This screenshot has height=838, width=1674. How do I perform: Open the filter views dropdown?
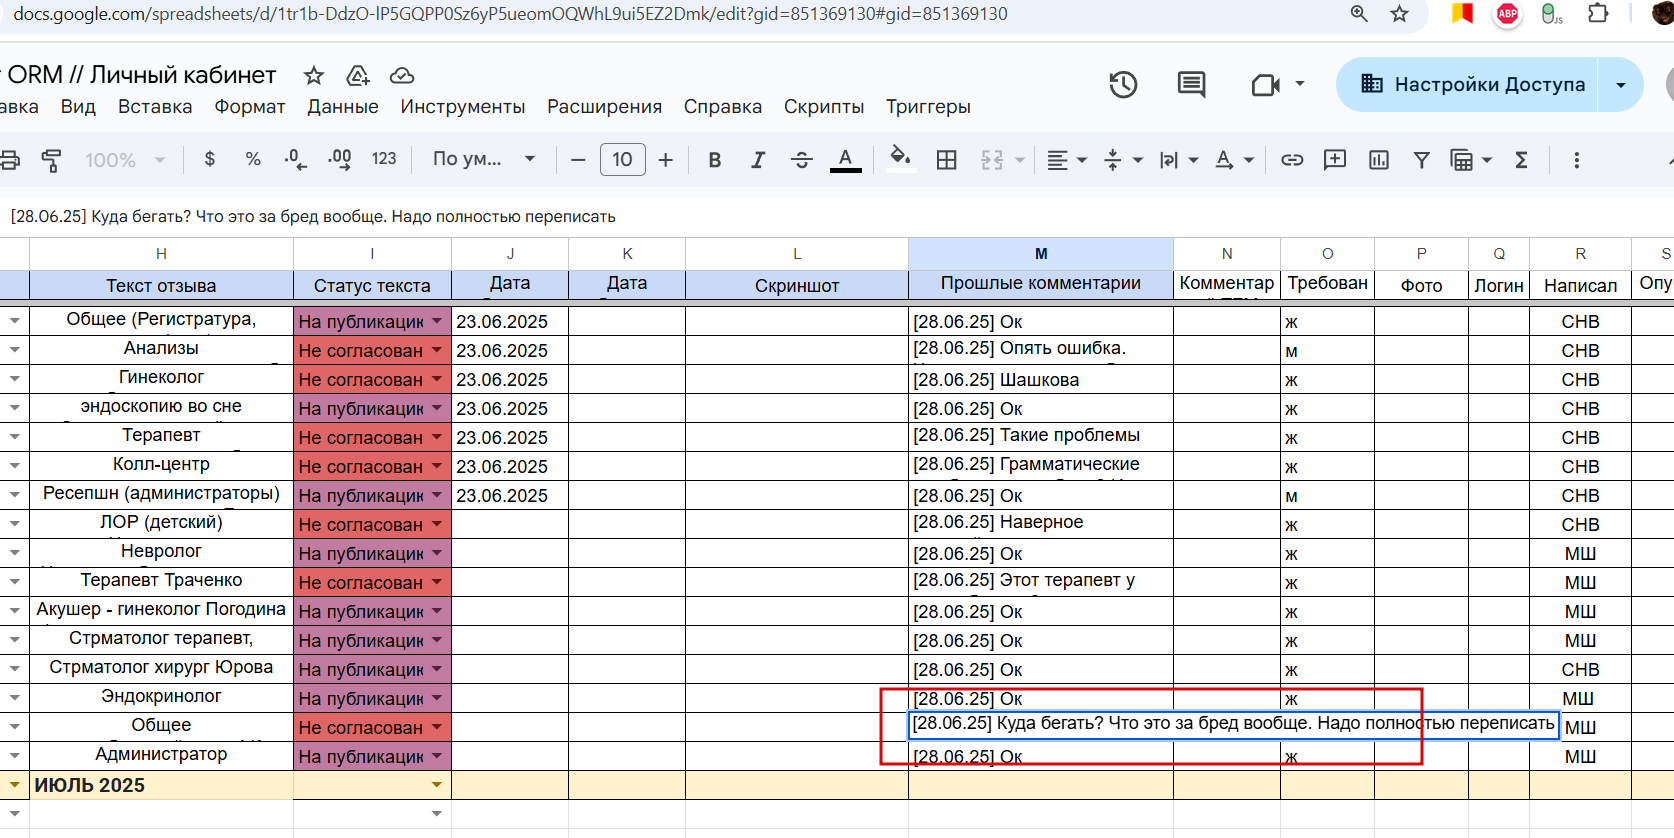pos(1471,160)
